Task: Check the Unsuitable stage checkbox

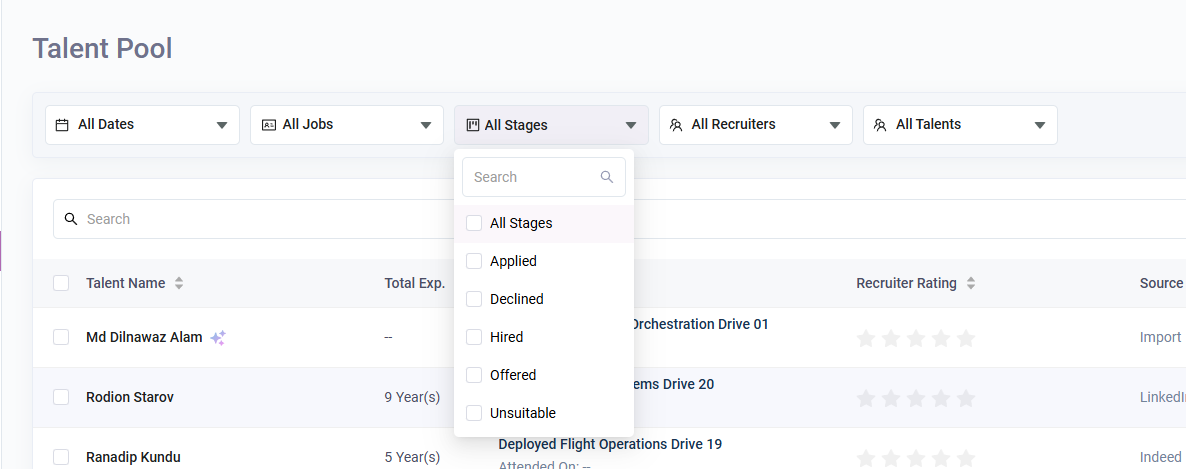Action: click(474, 413)
